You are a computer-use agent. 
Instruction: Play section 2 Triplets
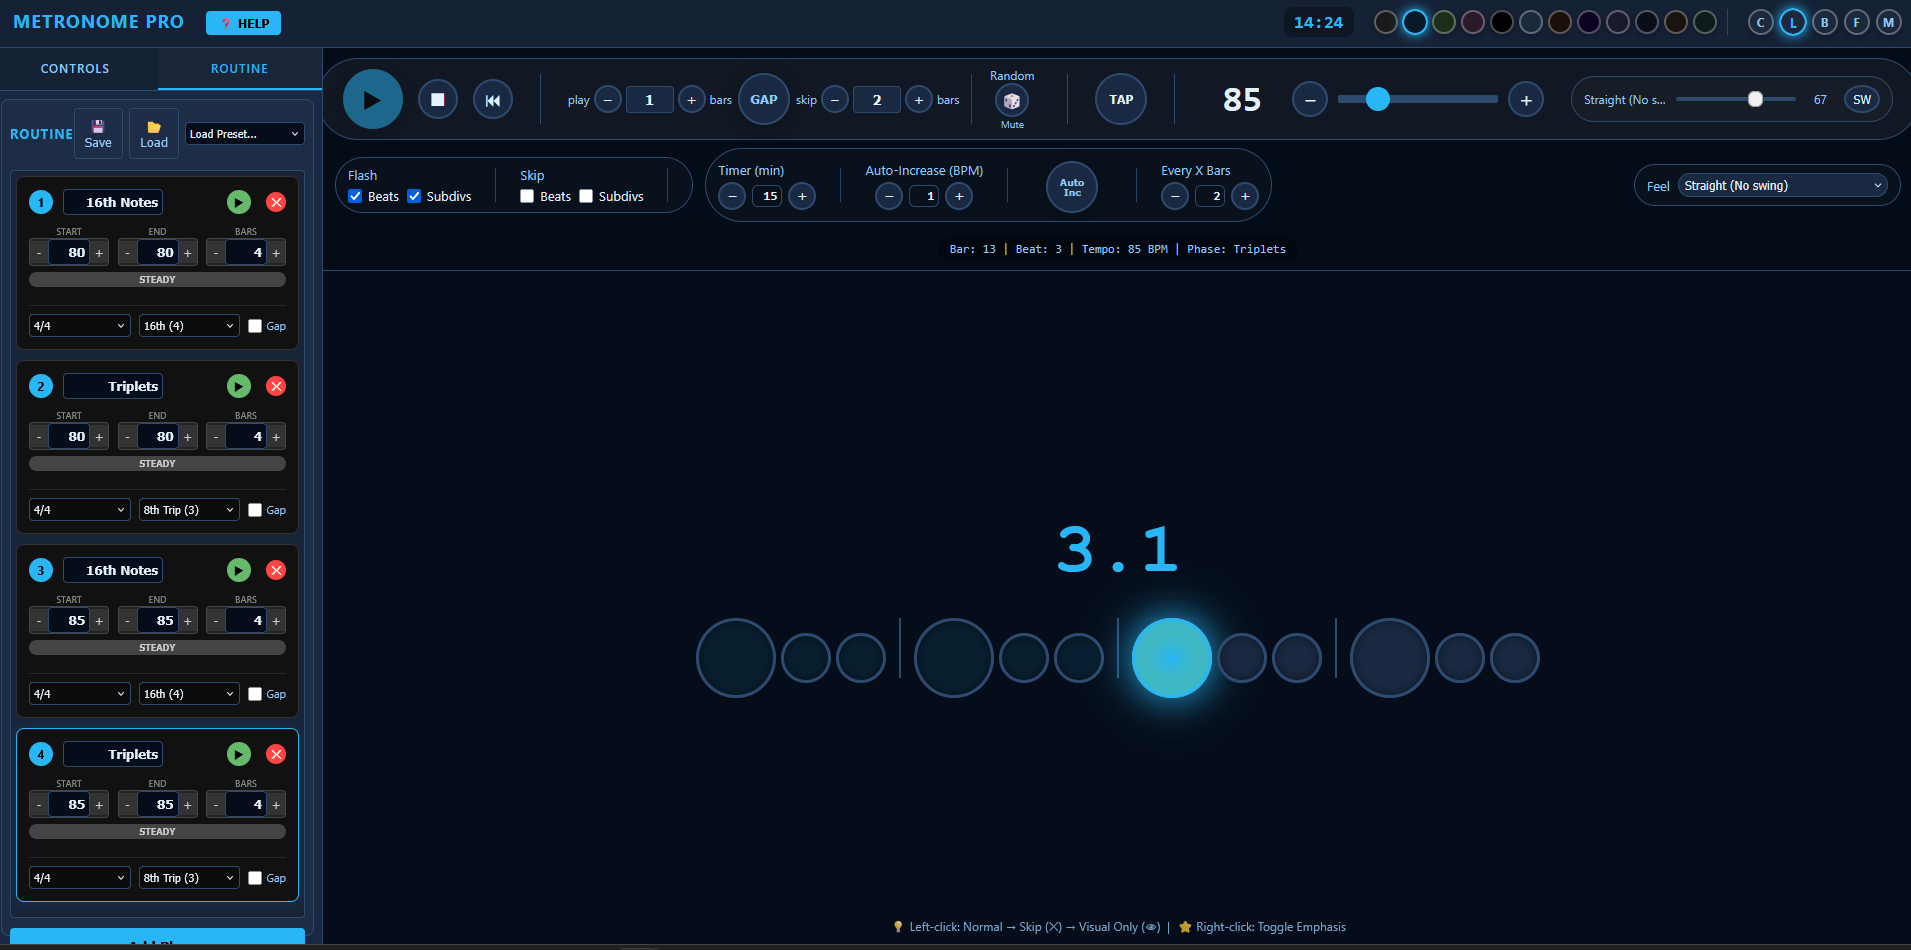pos(238,386)
